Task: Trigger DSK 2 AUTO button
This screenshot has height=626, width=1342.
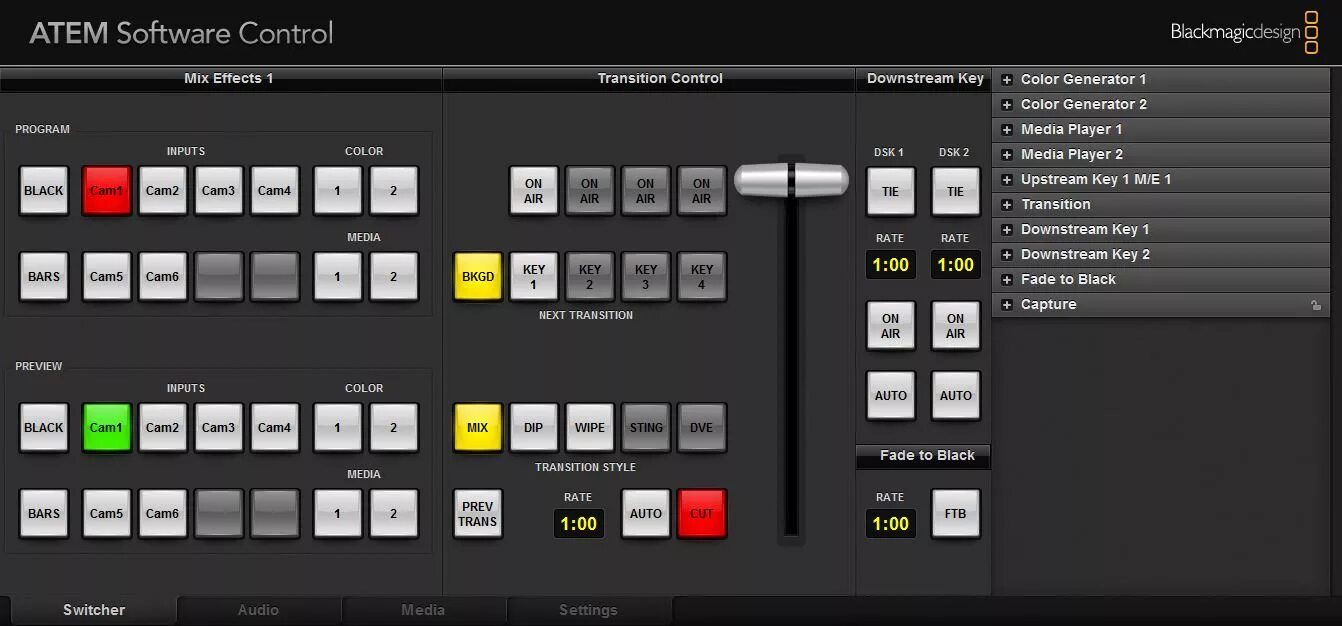Action: click(x=956, y=395)
